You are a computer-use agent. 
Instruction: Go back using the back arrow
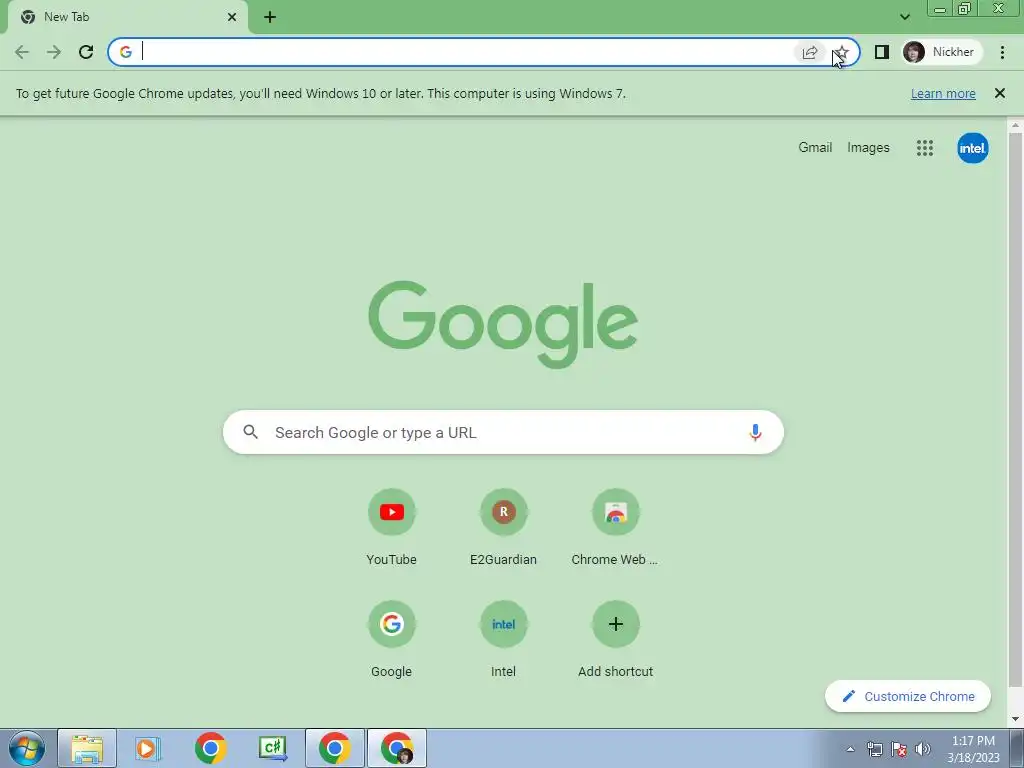coord(22,52)
